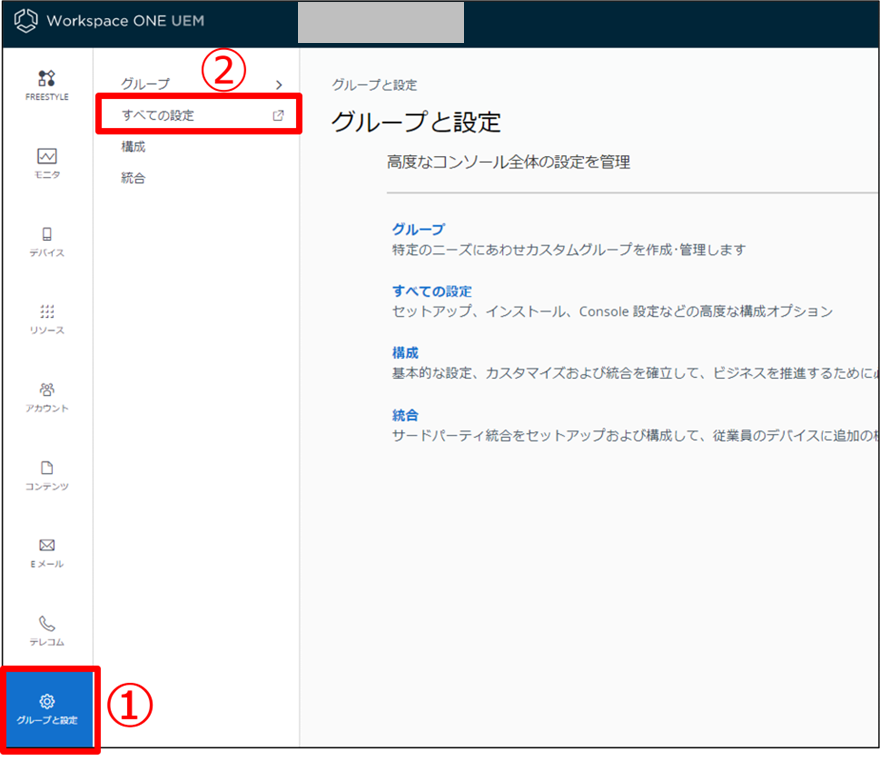Select 統合 in the submenu
This screenshot has width=880, height=771.
tap(134, 178)
